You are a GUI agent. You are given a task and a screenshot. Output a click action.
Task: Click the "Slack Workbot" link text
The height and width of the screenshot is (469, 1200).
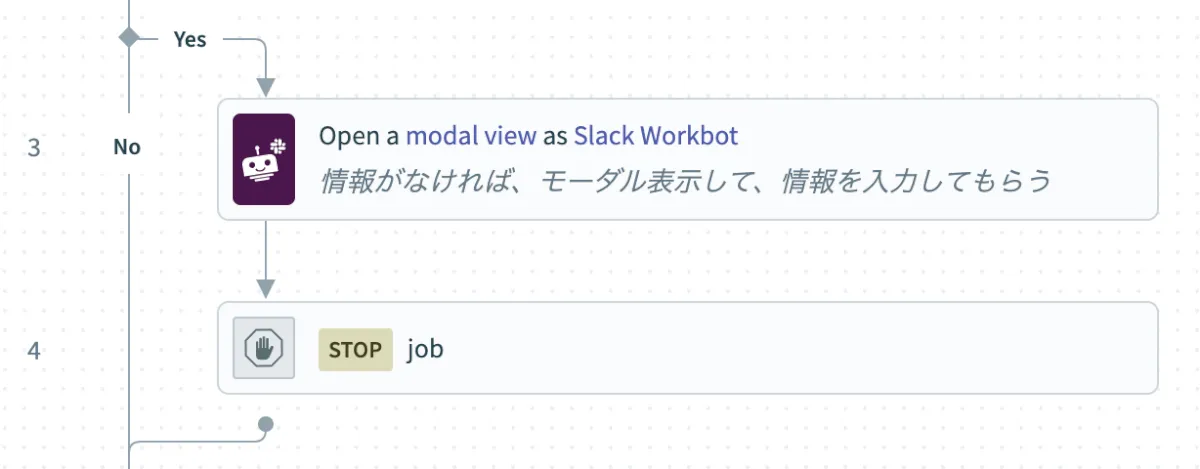(x=656, y=136)
